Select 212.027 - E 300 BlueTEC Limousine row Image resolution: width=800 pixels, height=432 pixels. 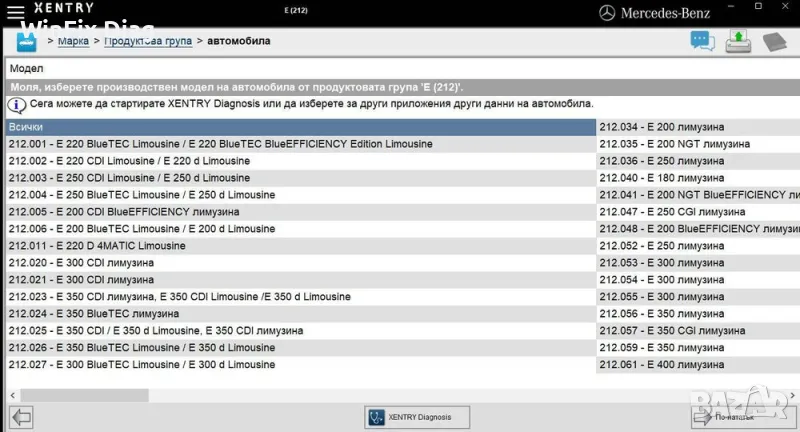coord(301,365)
